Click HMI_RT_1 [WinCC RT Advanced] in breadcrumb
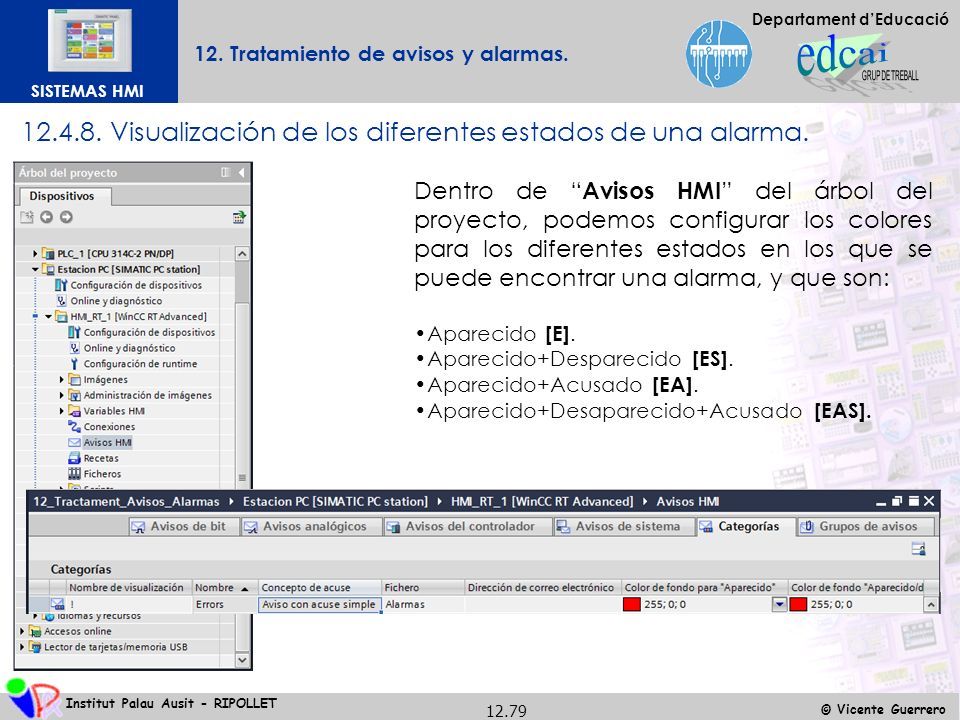 pyautogui.click(x=542, y=501)
